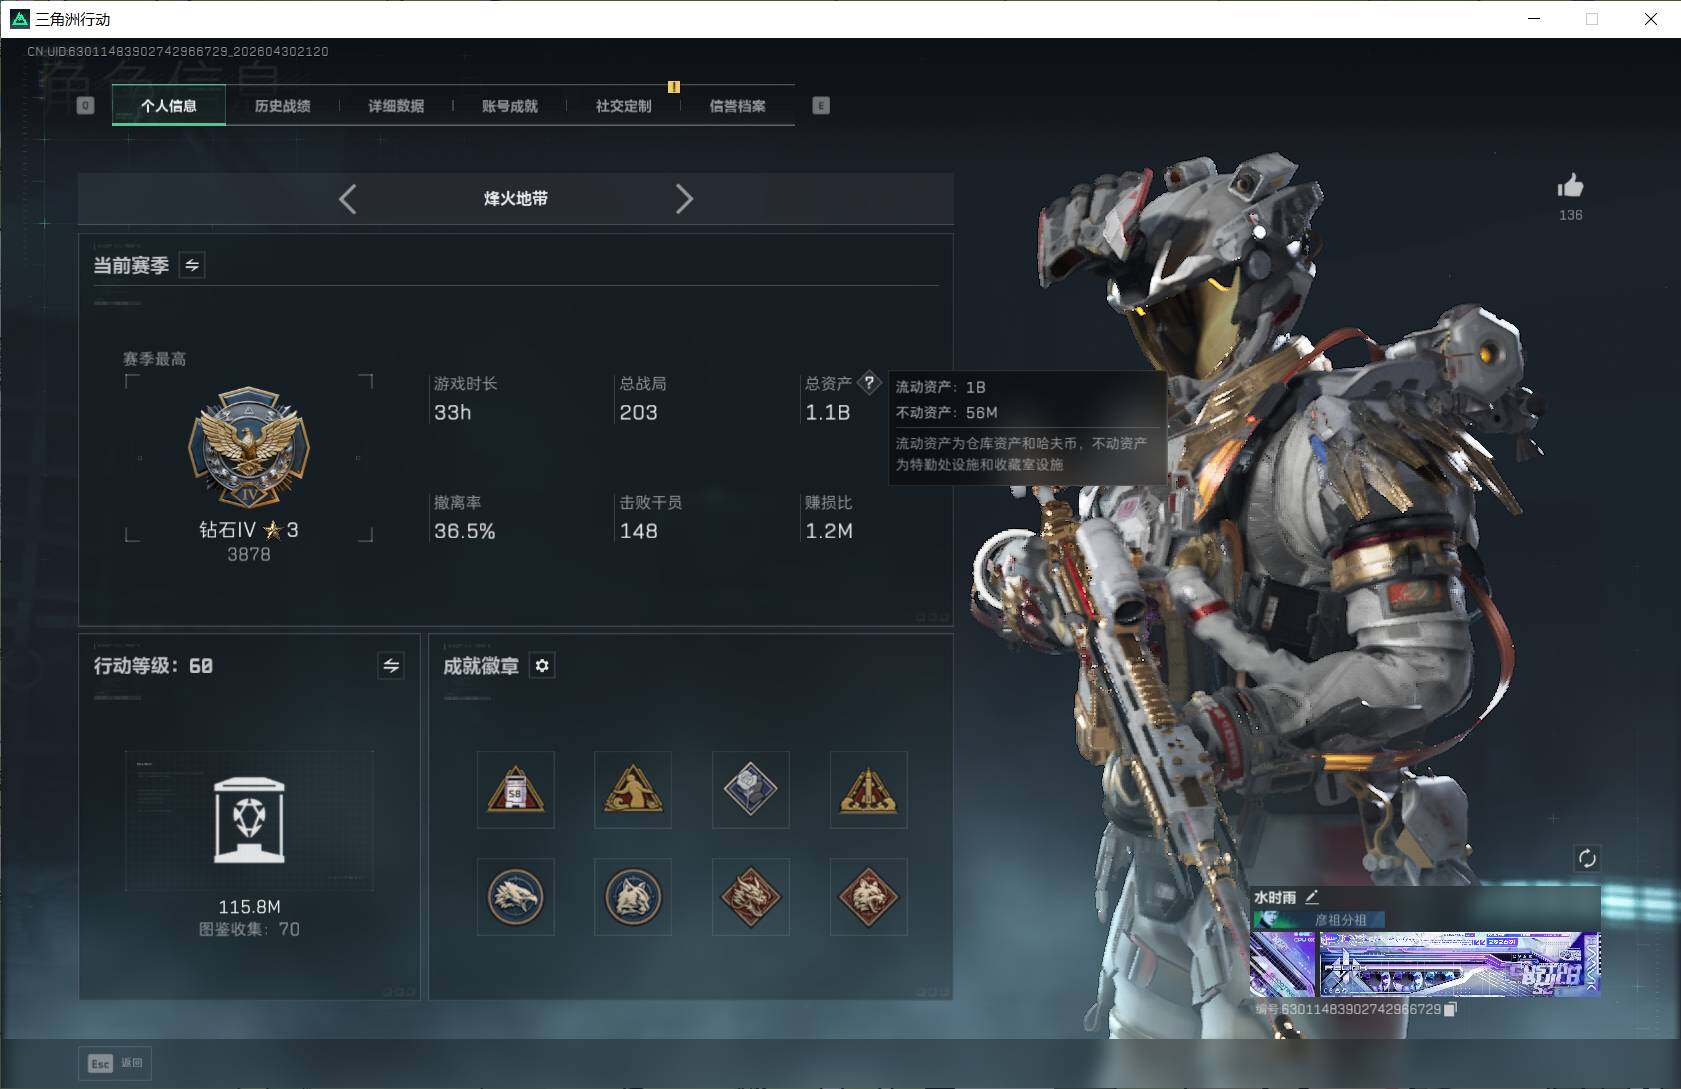Viewport: 1681px width, 1089px height.
Task: Click the 图鉴收集: 70 text
Action: click(249, 929)
